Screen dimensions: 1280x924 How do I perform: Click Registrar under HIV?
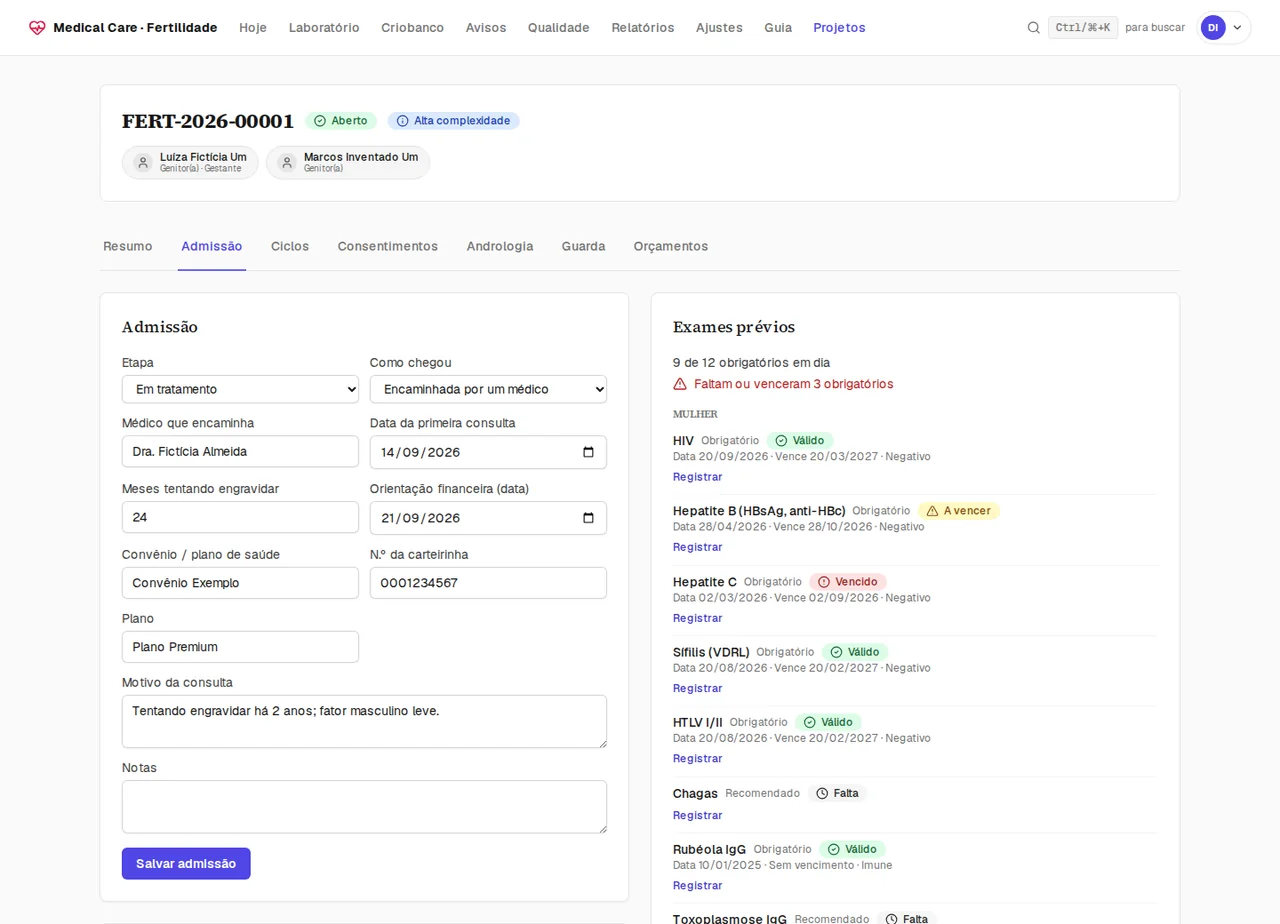click(698, 477)
